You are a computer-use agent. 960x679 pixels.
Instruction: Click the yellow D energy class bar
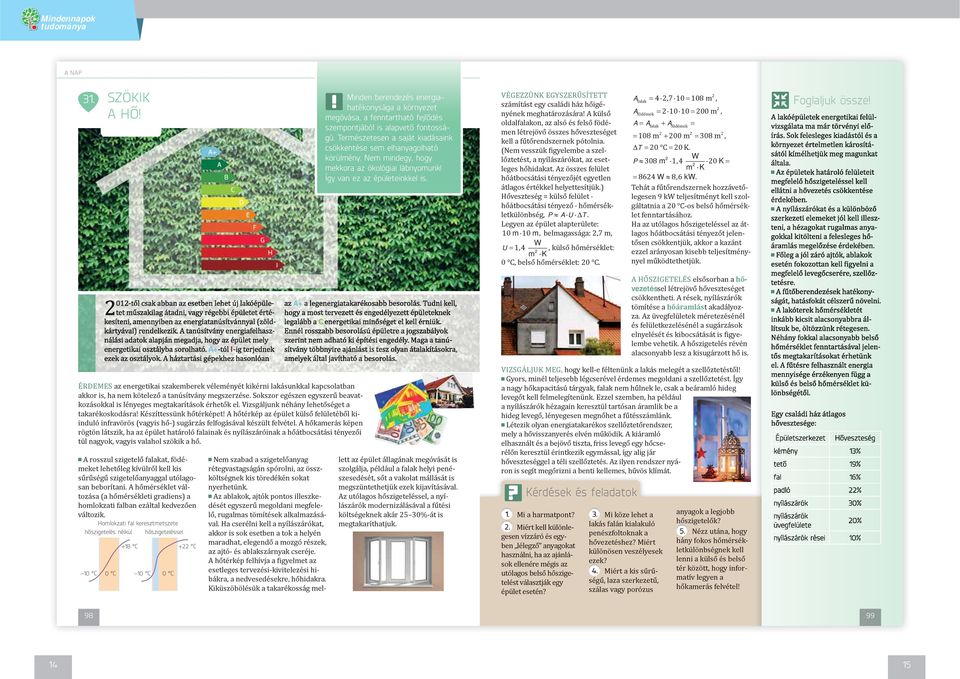click(225, 202)
